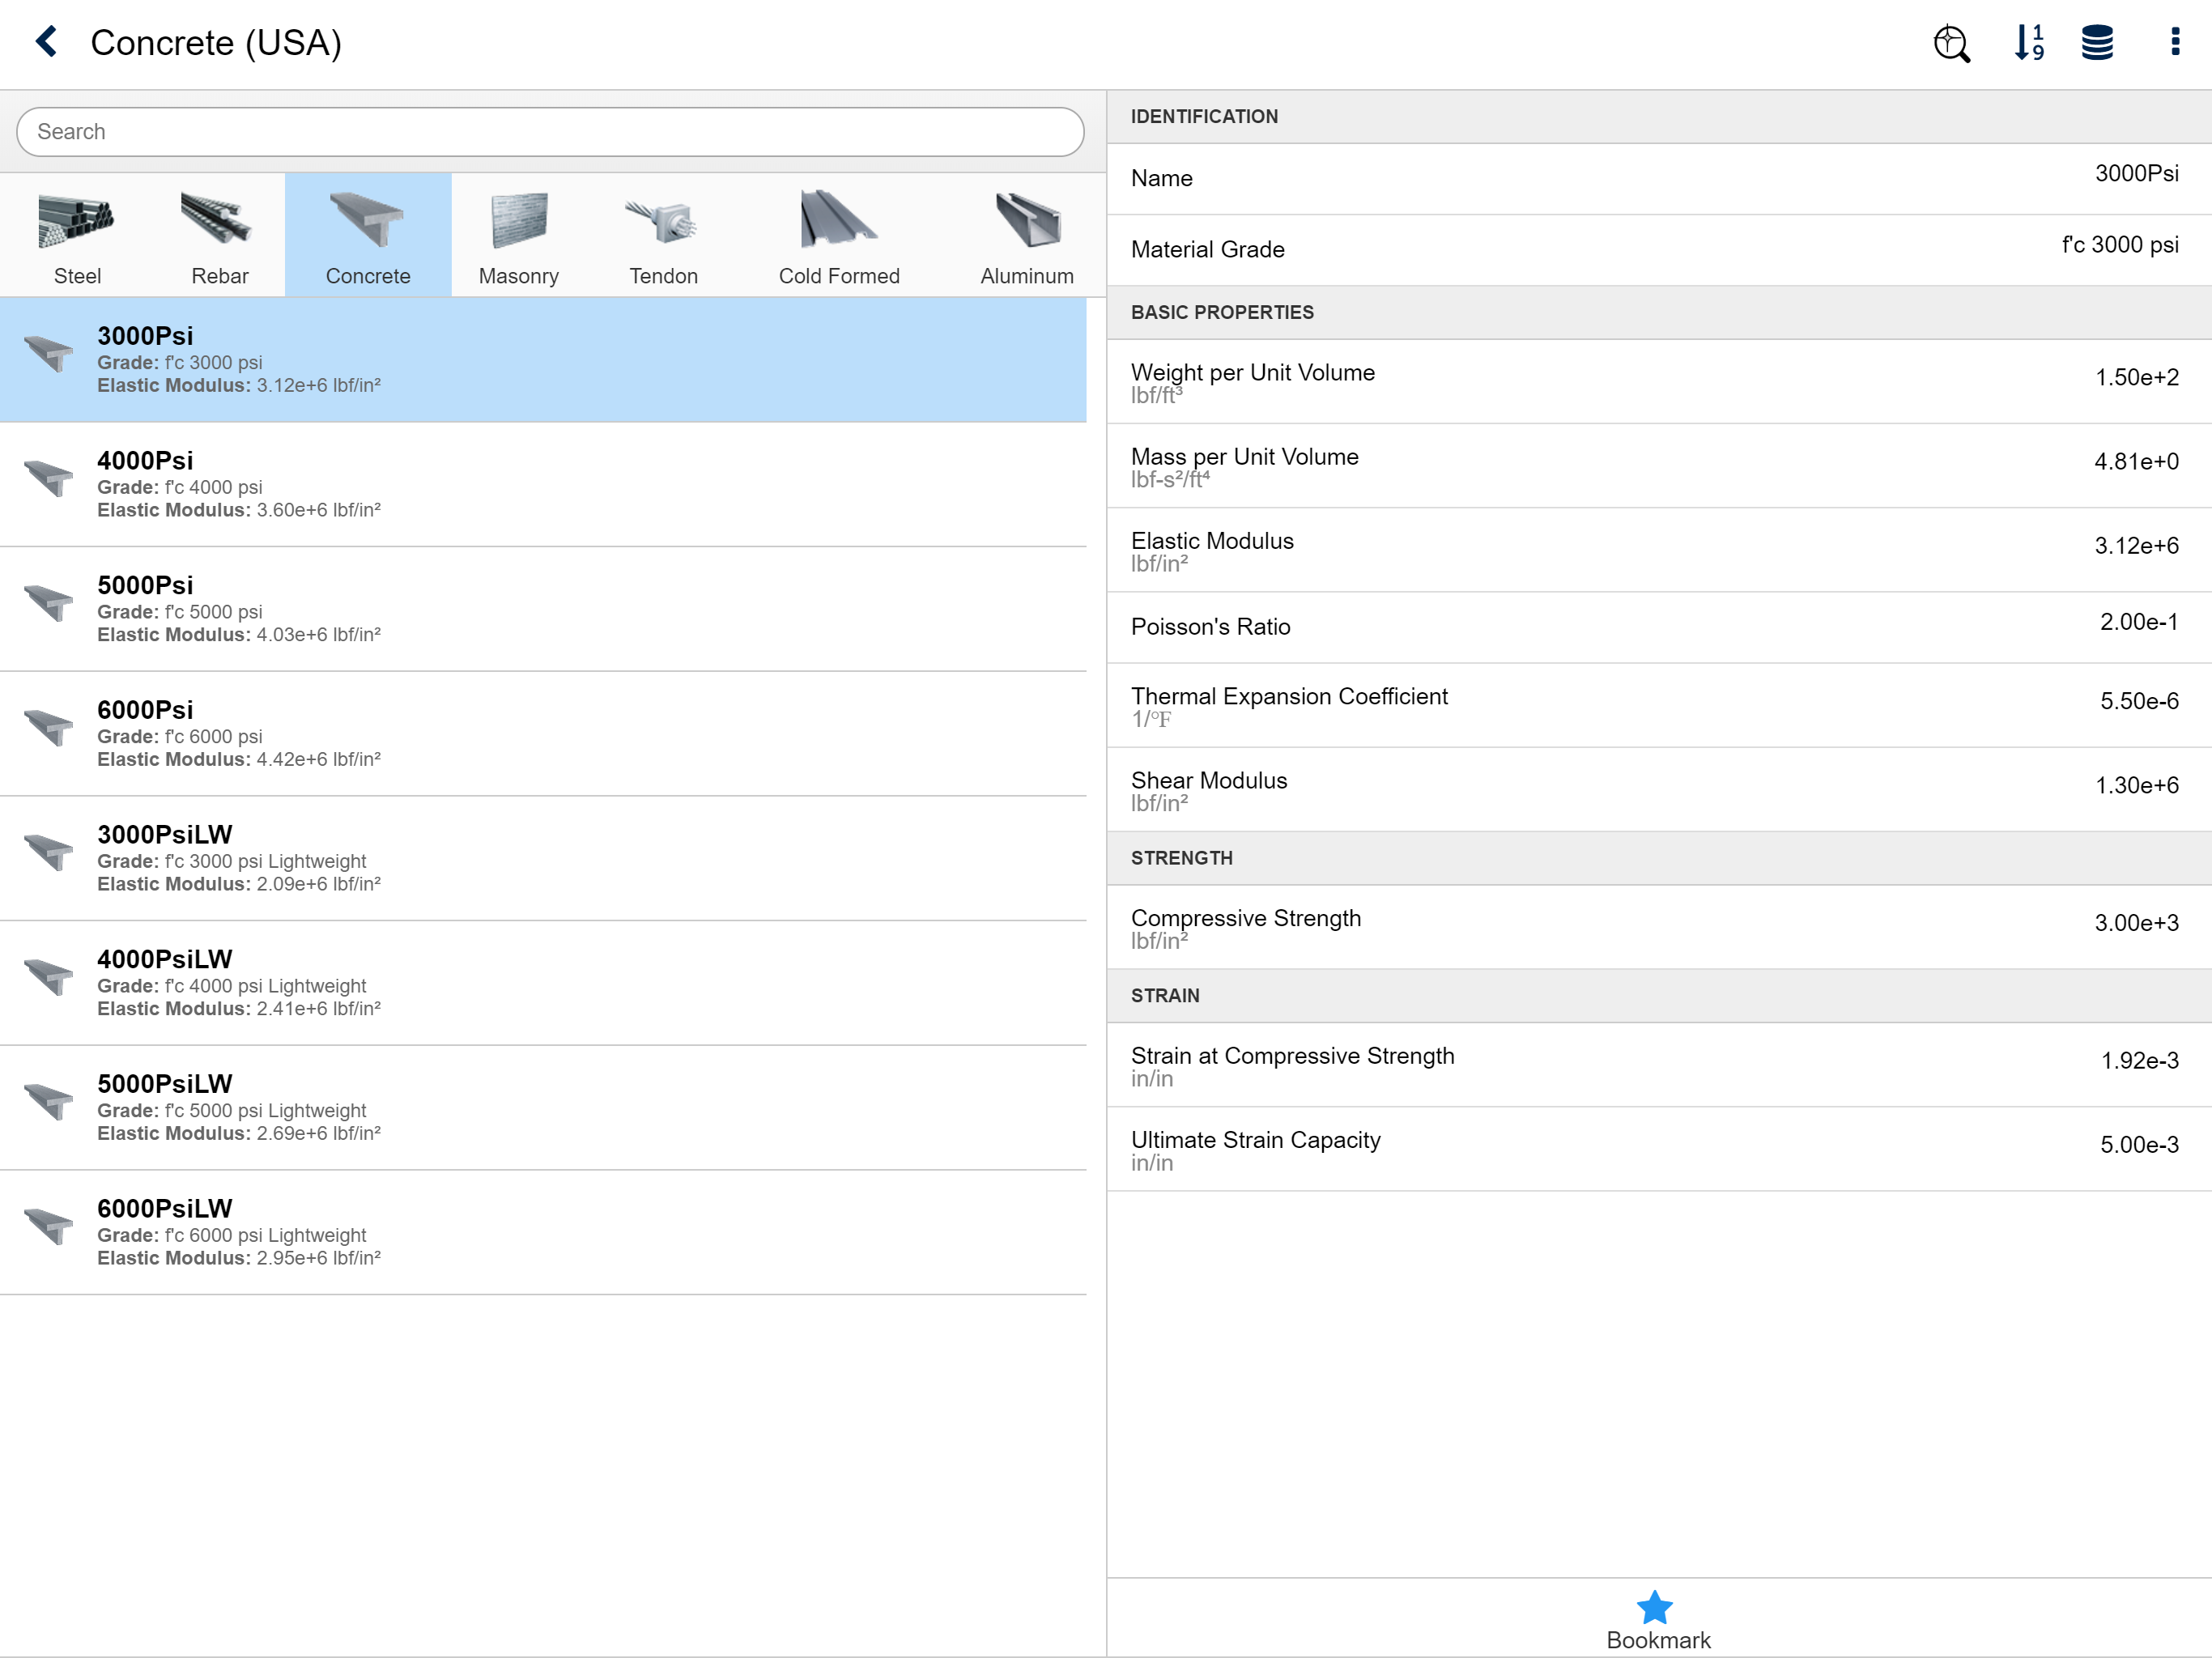The height and width of the screenshot is (1658, 2212).
Task: Select the 6000Psi material row
Action: [543, 735]
